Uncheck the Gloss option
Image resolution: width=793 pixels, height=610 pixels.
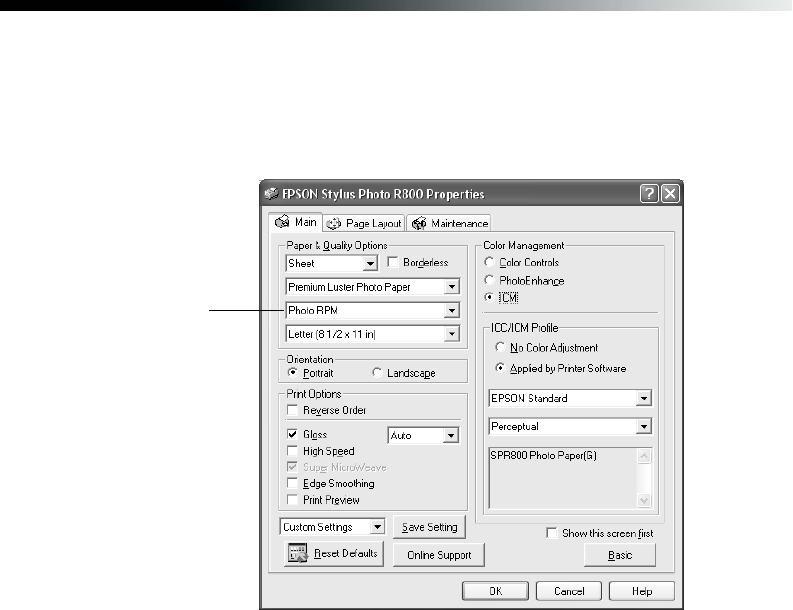click(x=292, y=434)
